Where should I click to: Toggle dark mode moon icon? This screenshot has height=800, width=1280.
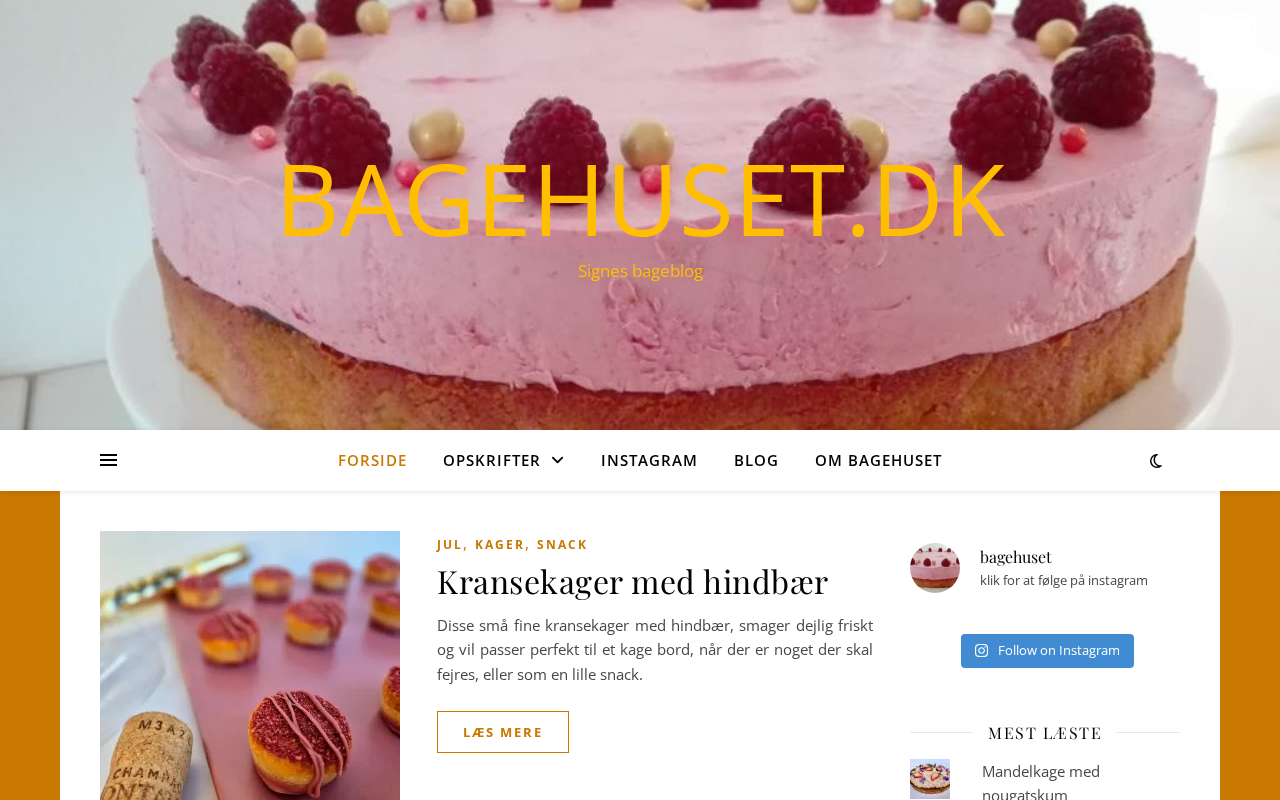click(1156, 461)
